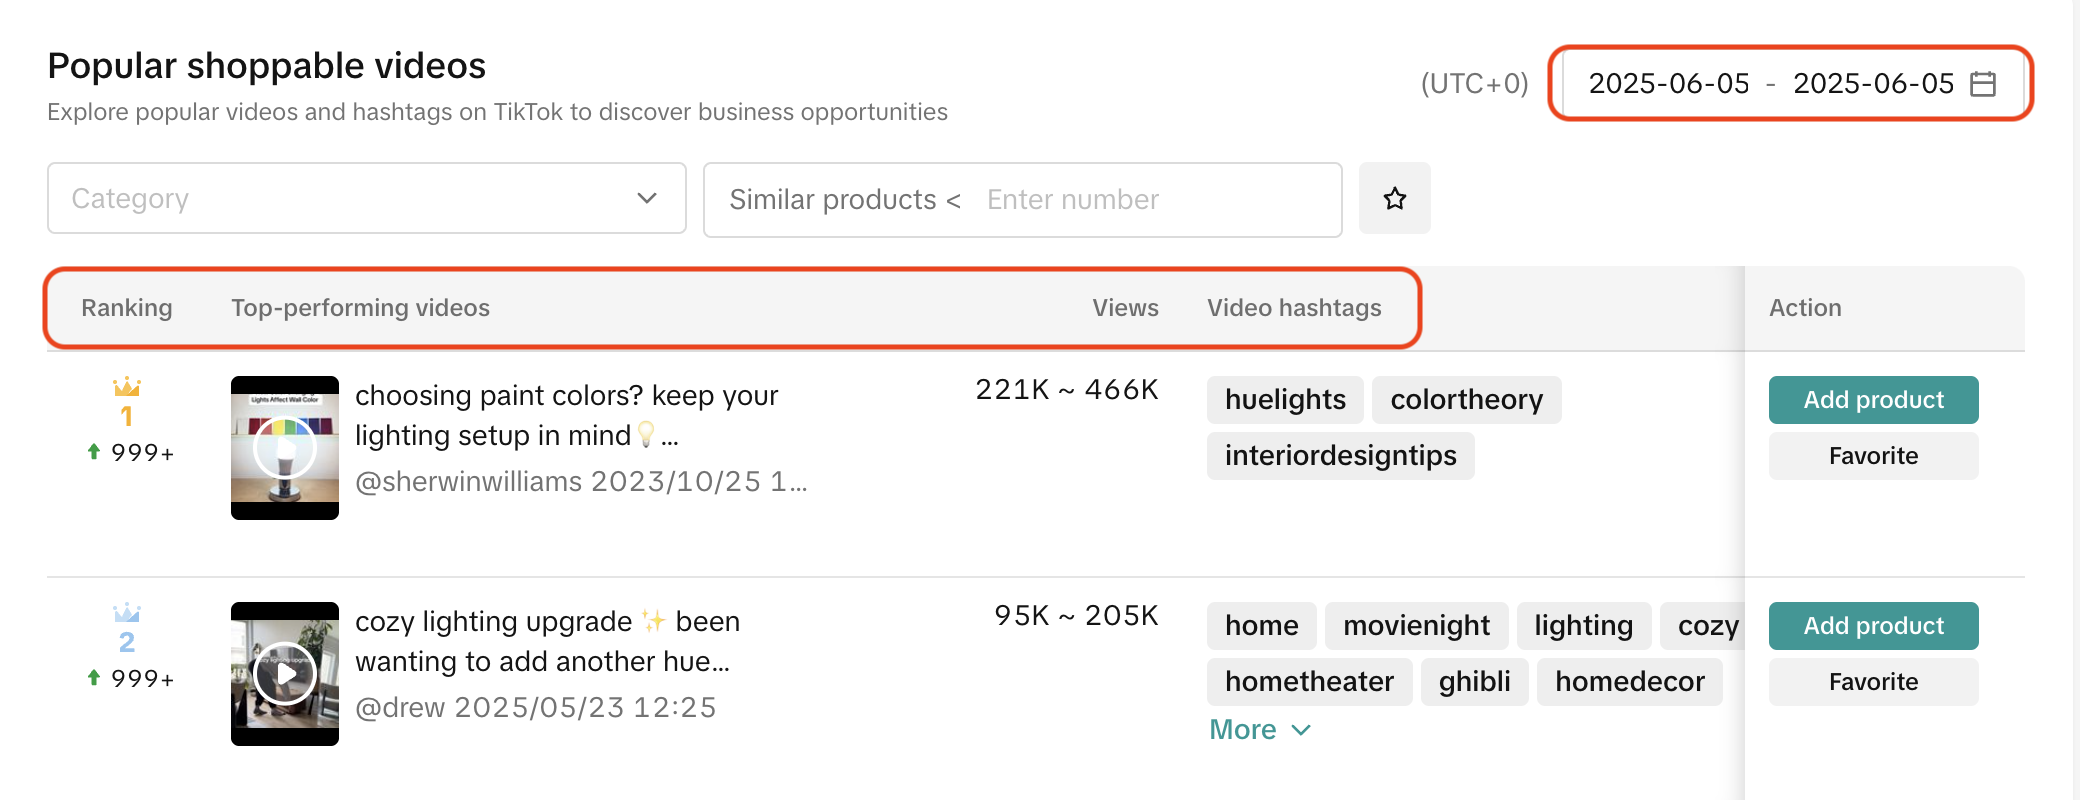
Task: Click the interiordesigntips hashtag
Action: [x=1340, y=456]
